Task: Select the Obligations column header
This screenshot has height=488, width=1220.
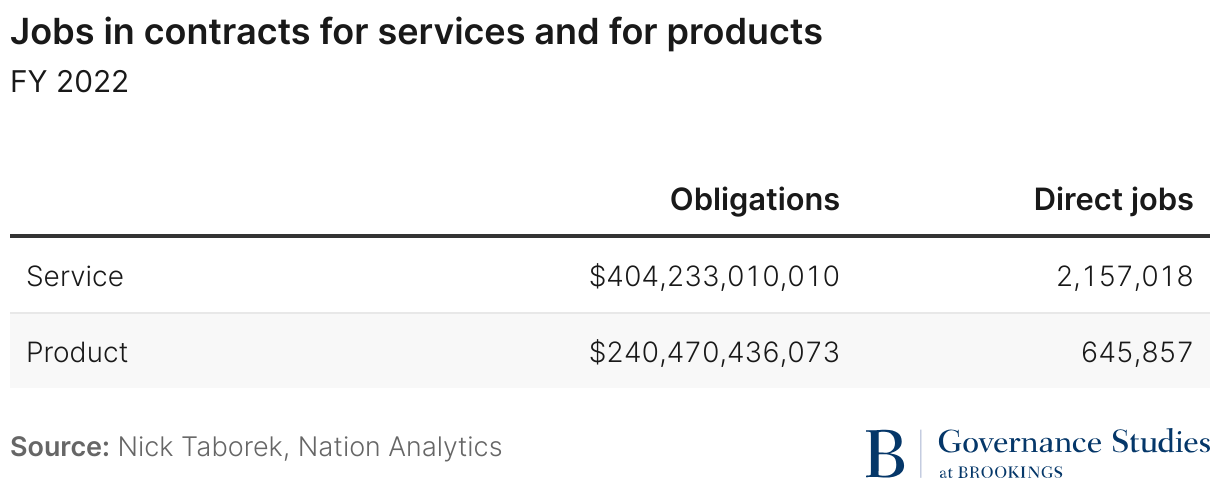Action: click(755, 199)
